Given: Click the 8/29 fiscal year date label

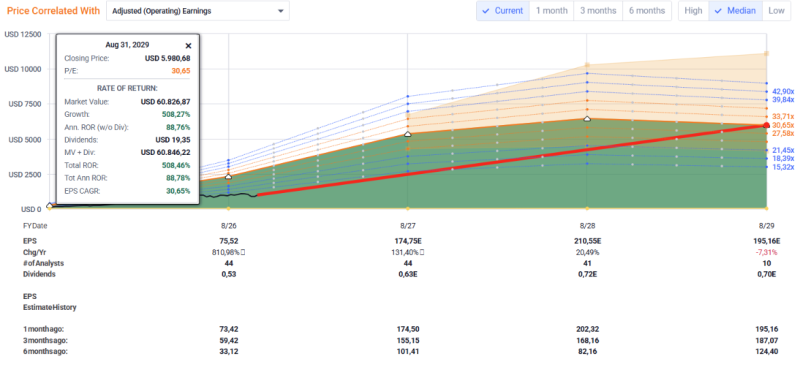Looking at the screenshot, I should point(766,226).
